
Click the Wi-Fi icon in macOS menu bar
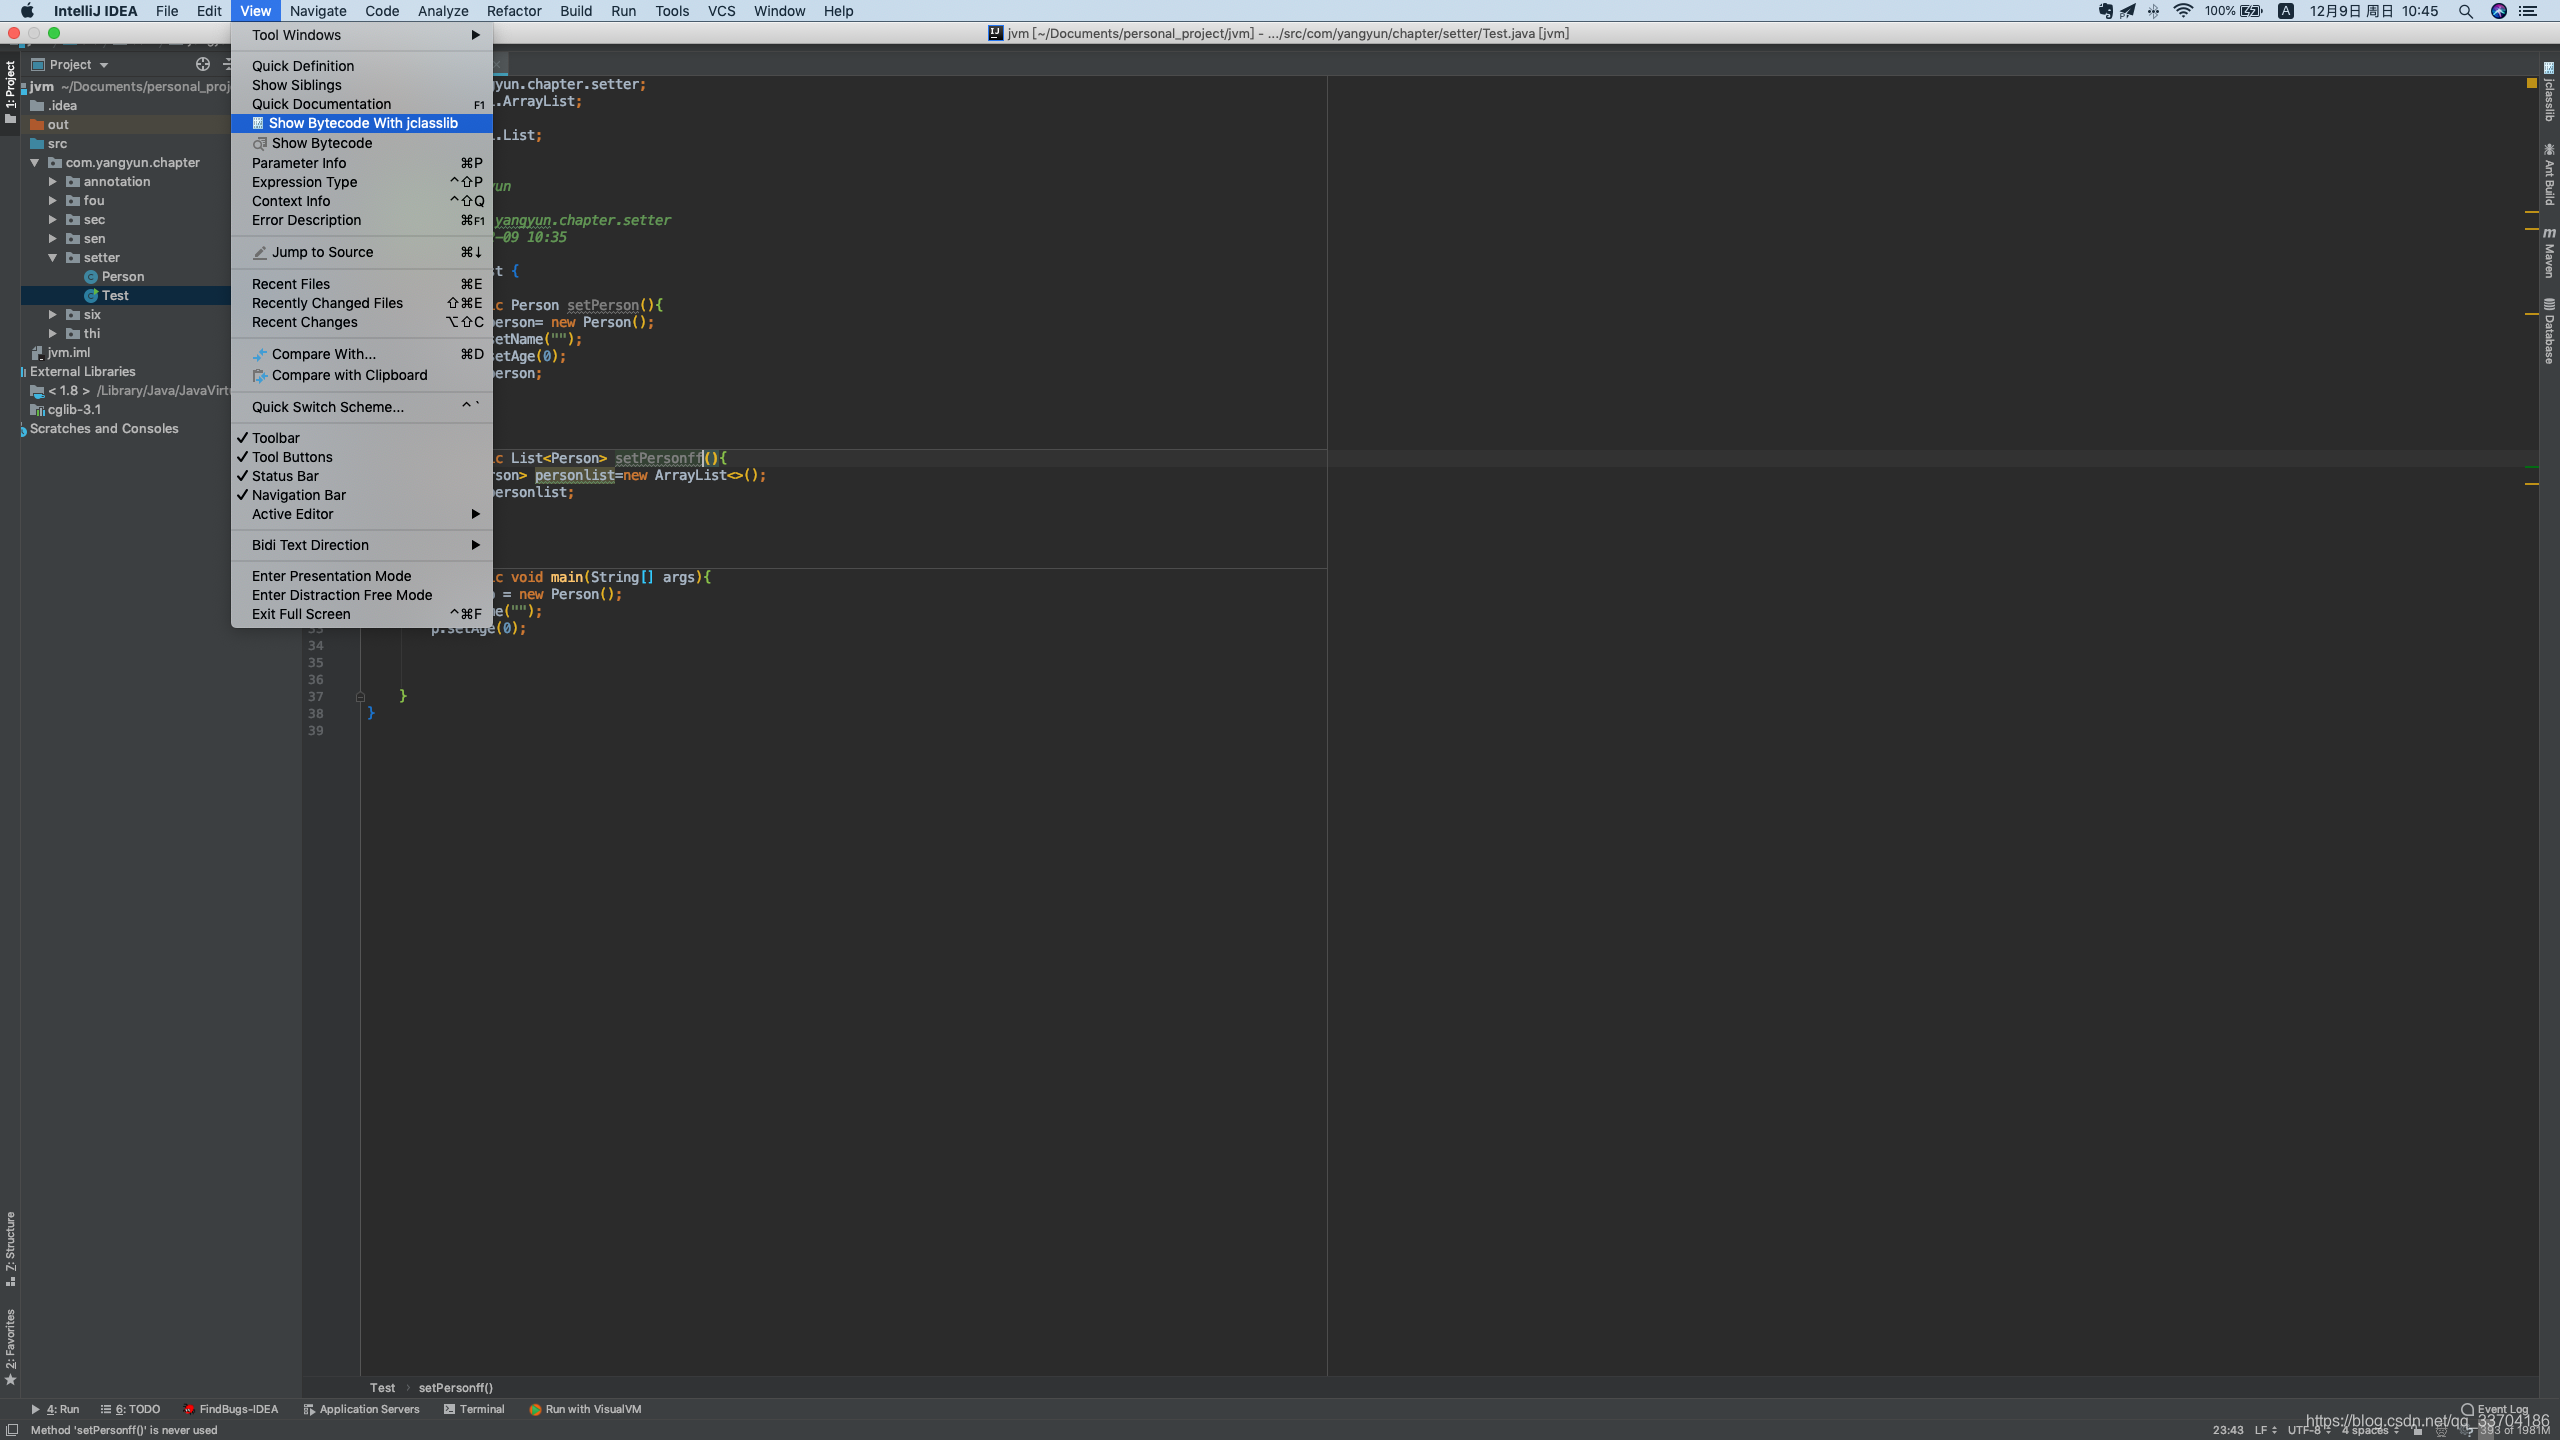(2183, 11)
